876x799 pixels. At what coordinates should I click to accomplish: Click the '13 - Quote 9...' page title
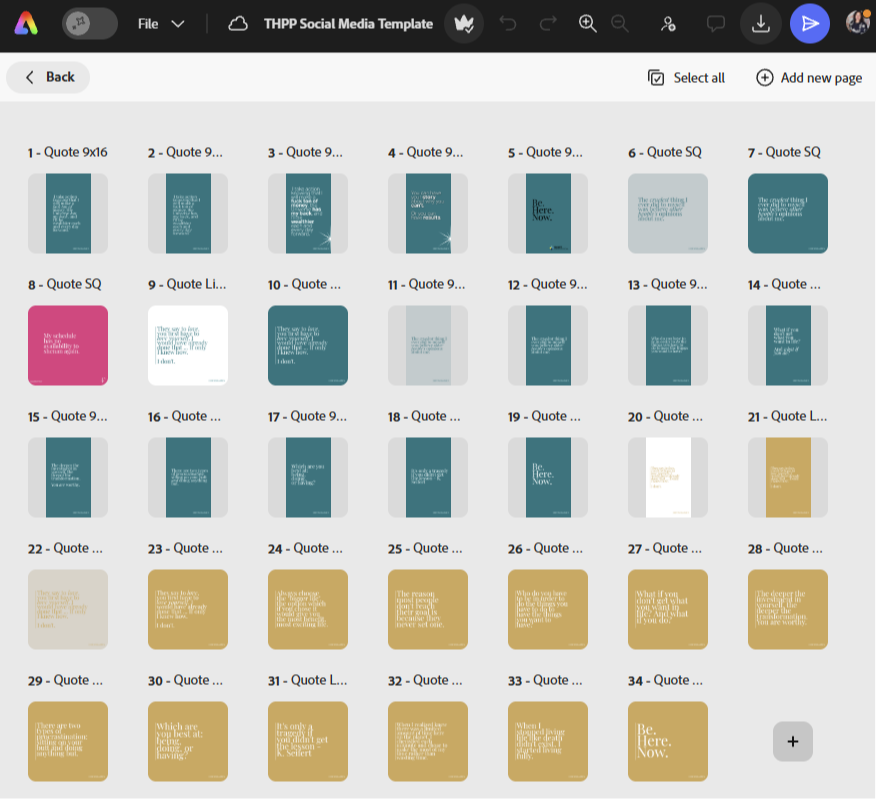668,284
